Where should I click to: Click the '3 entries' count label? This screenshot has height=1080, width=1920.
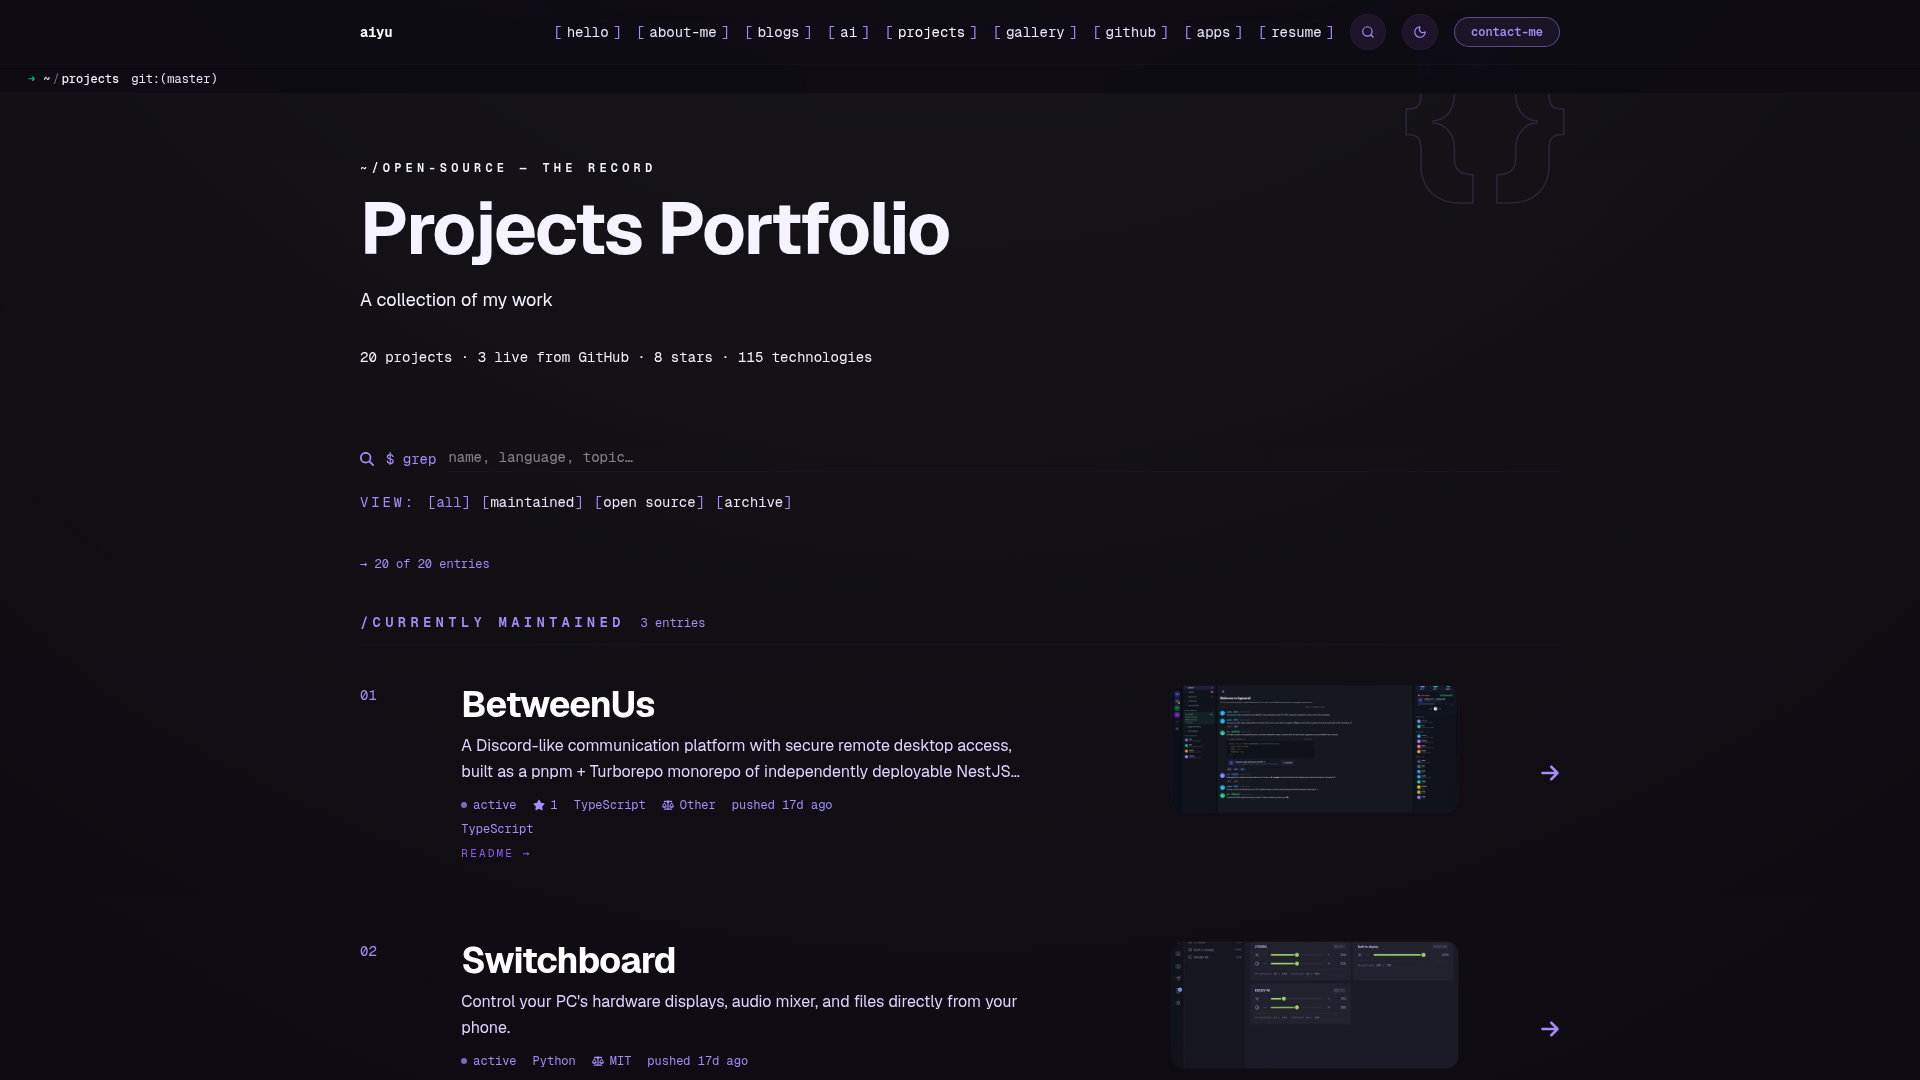click(673, 623)
